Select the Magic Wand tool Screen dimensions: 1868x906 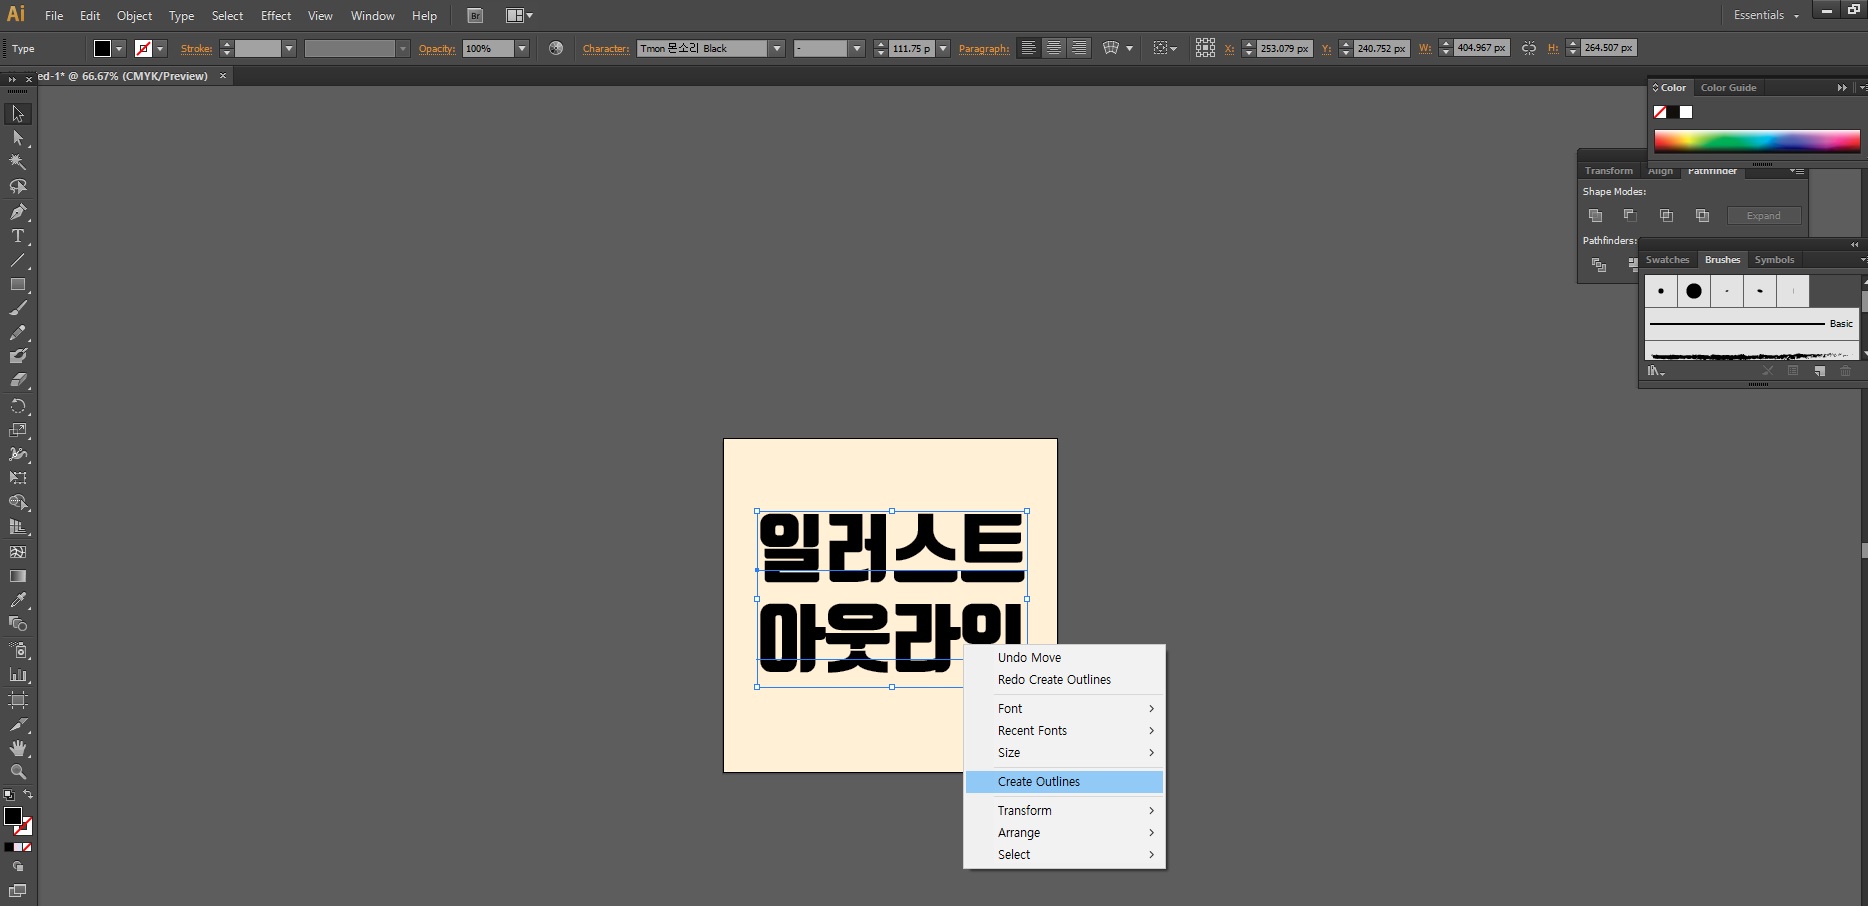pyautogui.click(x=18, y=162)
